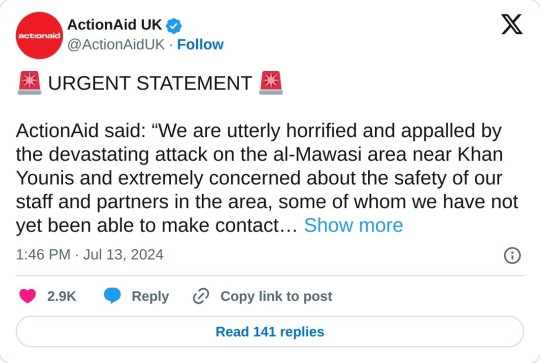Click the blue verified badge
Viewport: 540px width, 363px height.
click(174, 26)
